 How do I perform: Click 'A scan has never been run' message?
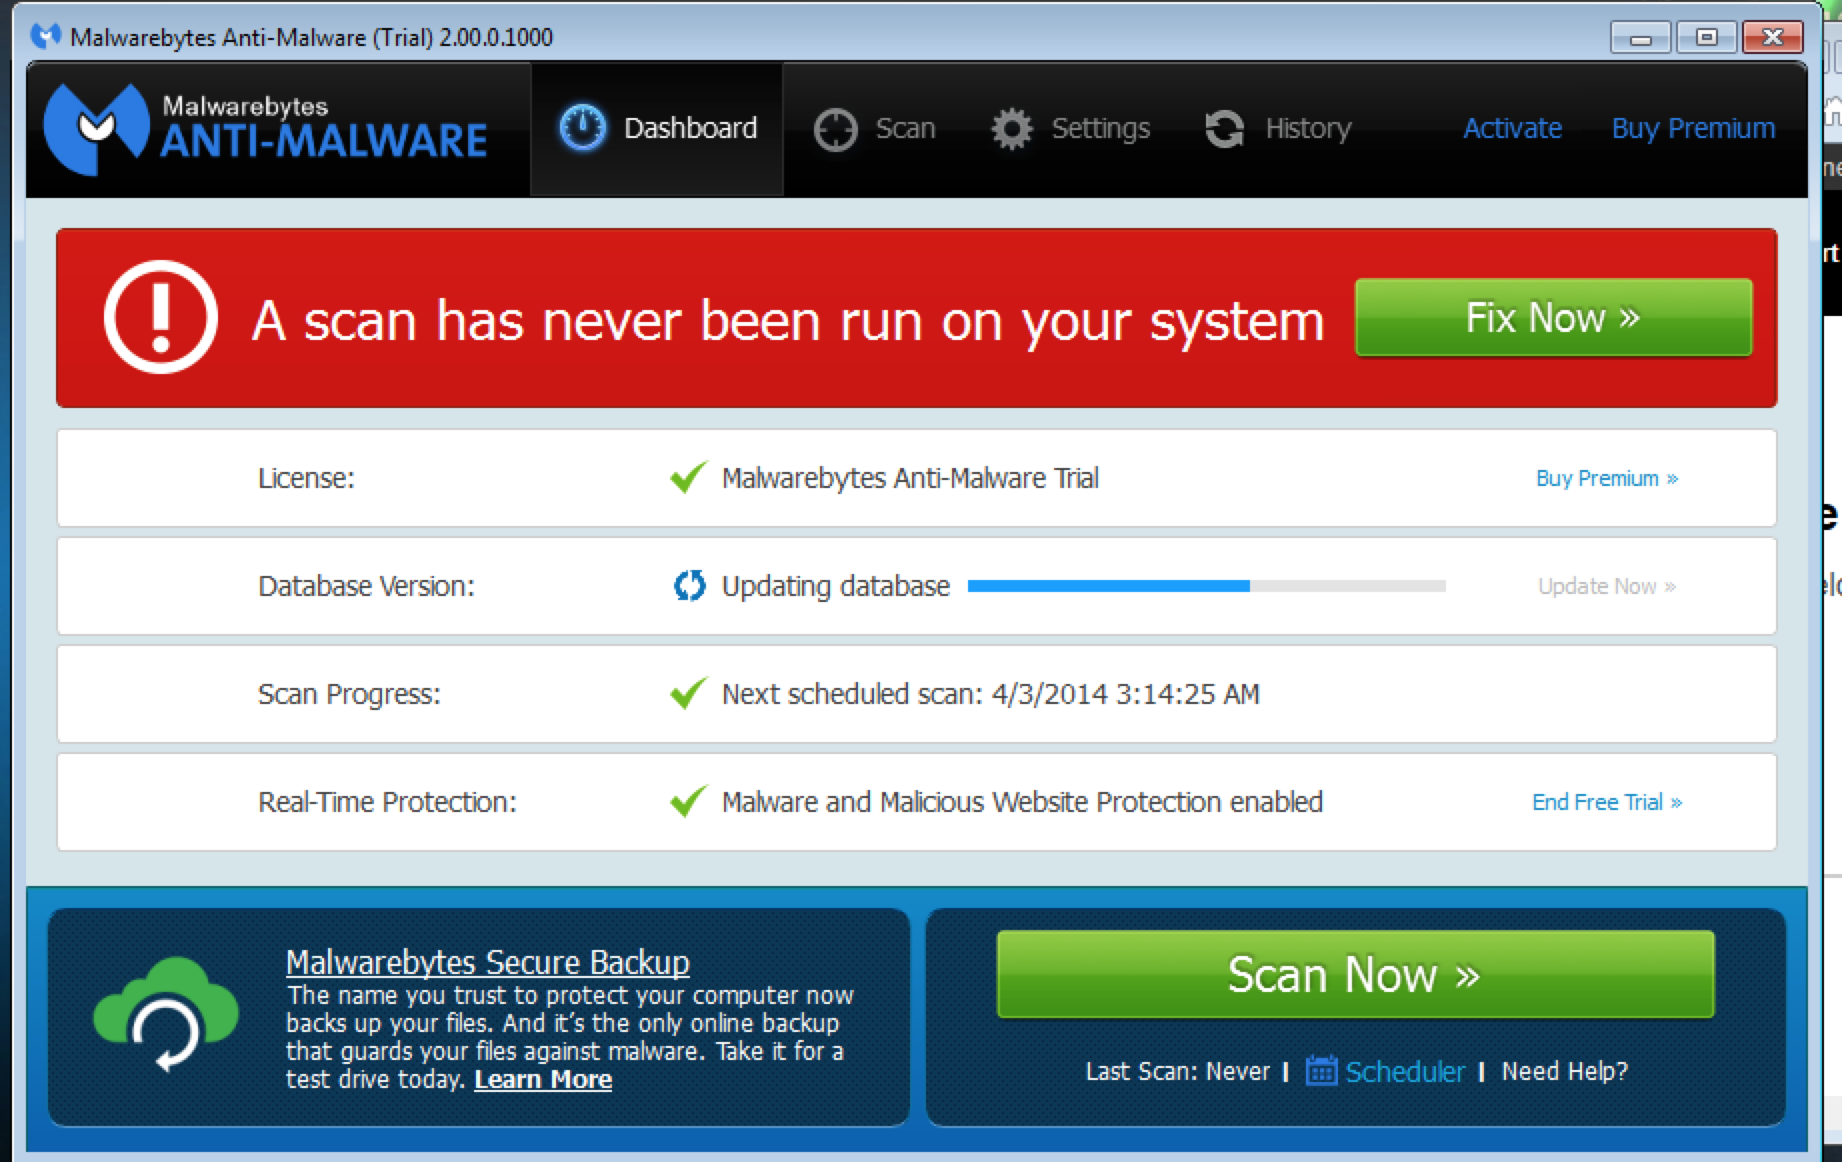click(788, 321)
